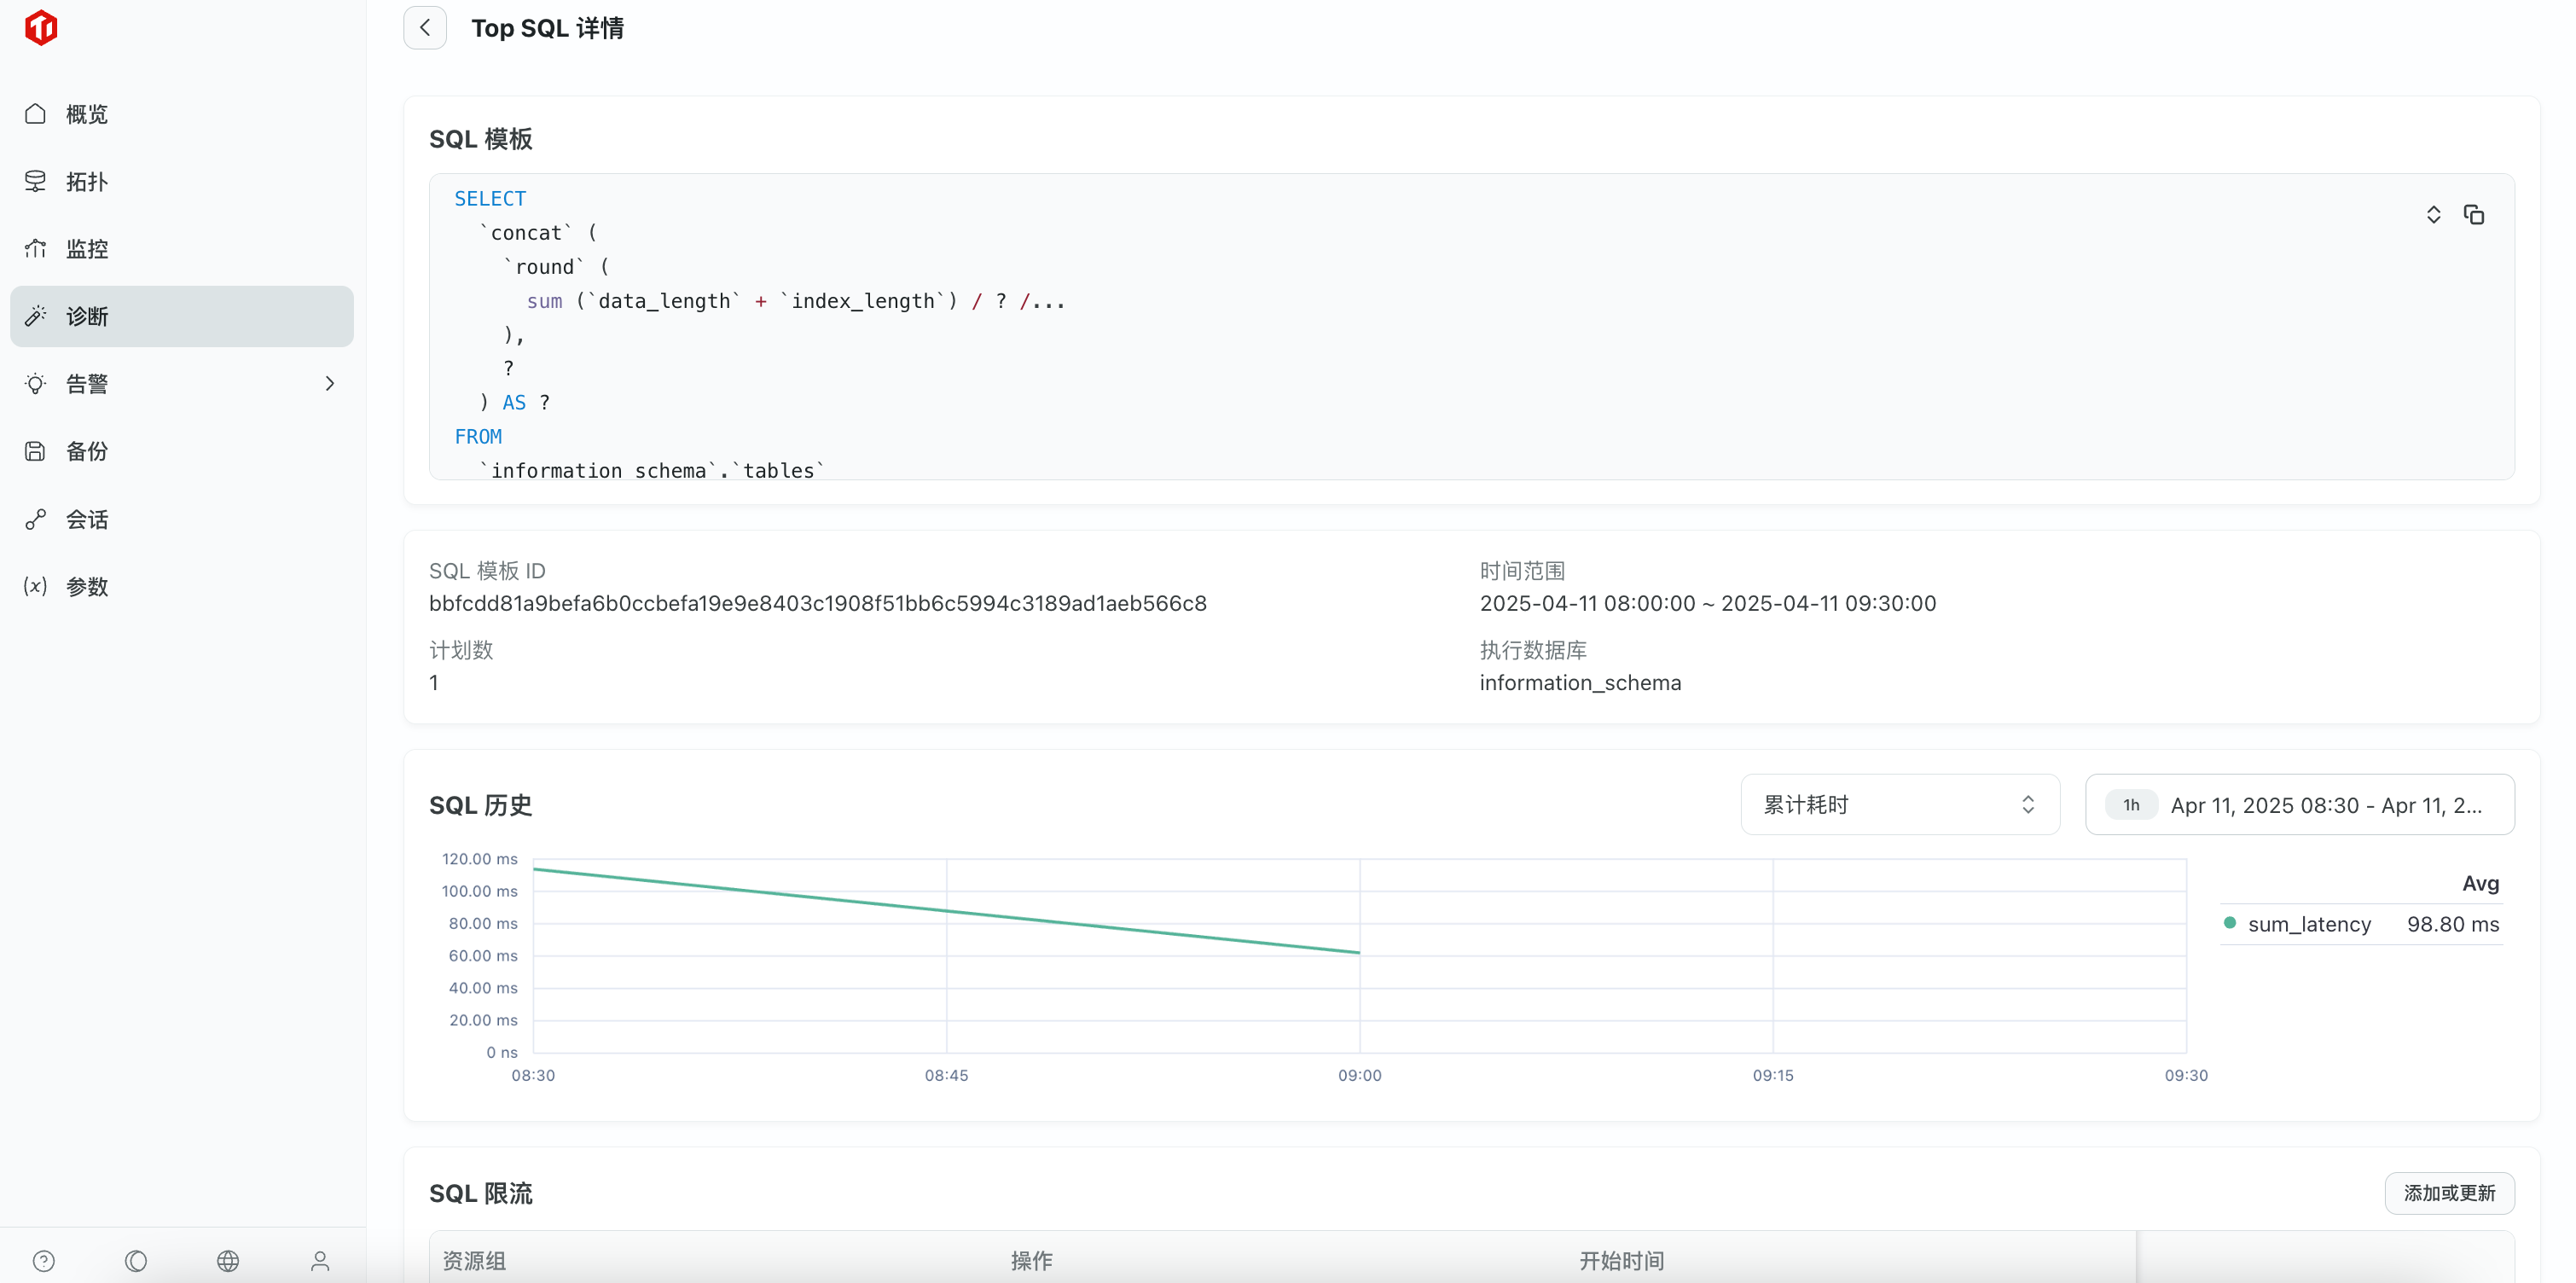The height and width of the screenshot is (1283, 2576).
Task: Click the 开始时间 column header
Action: pos(1621,1260)
